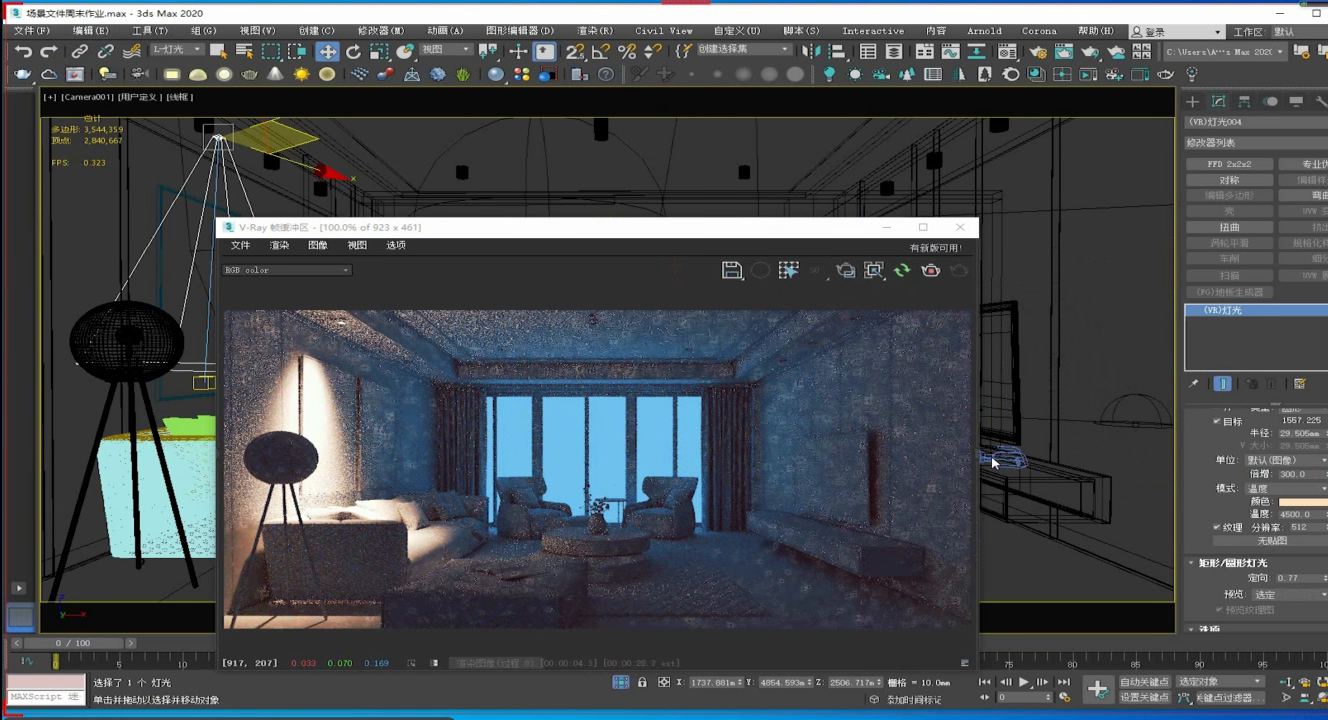The image size is (1328, 720).
Task: Open the reference coordinate dropdown 视图
Action: (x=445, y=49)
